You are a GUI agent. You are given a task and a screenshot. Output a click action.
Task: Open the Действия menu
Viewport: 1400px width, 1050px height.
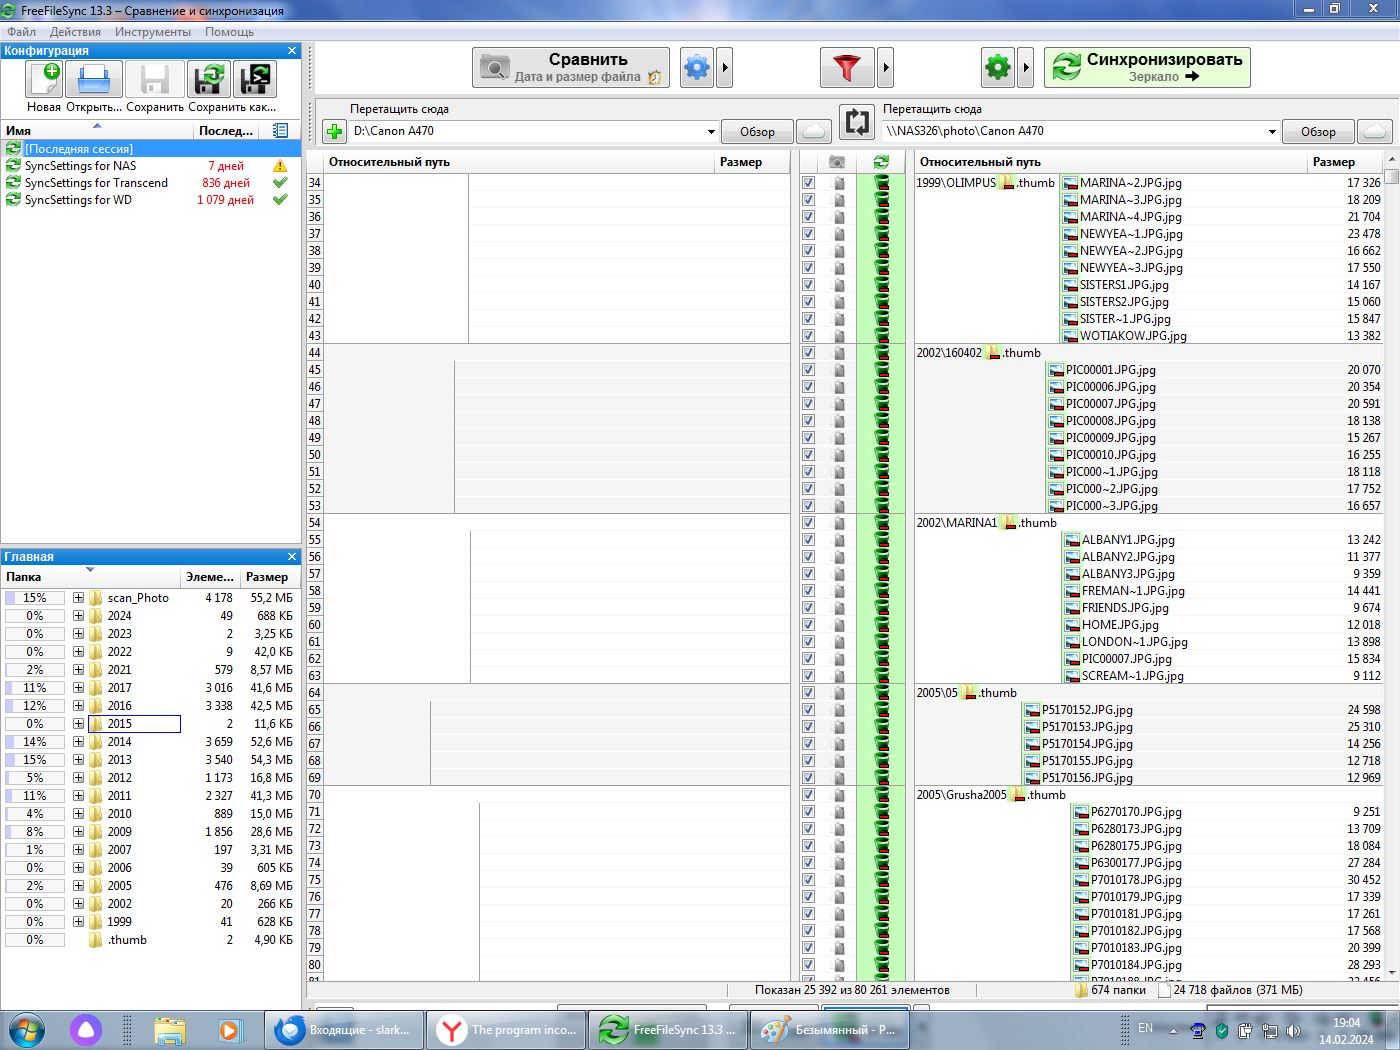[x=75, y=32]
